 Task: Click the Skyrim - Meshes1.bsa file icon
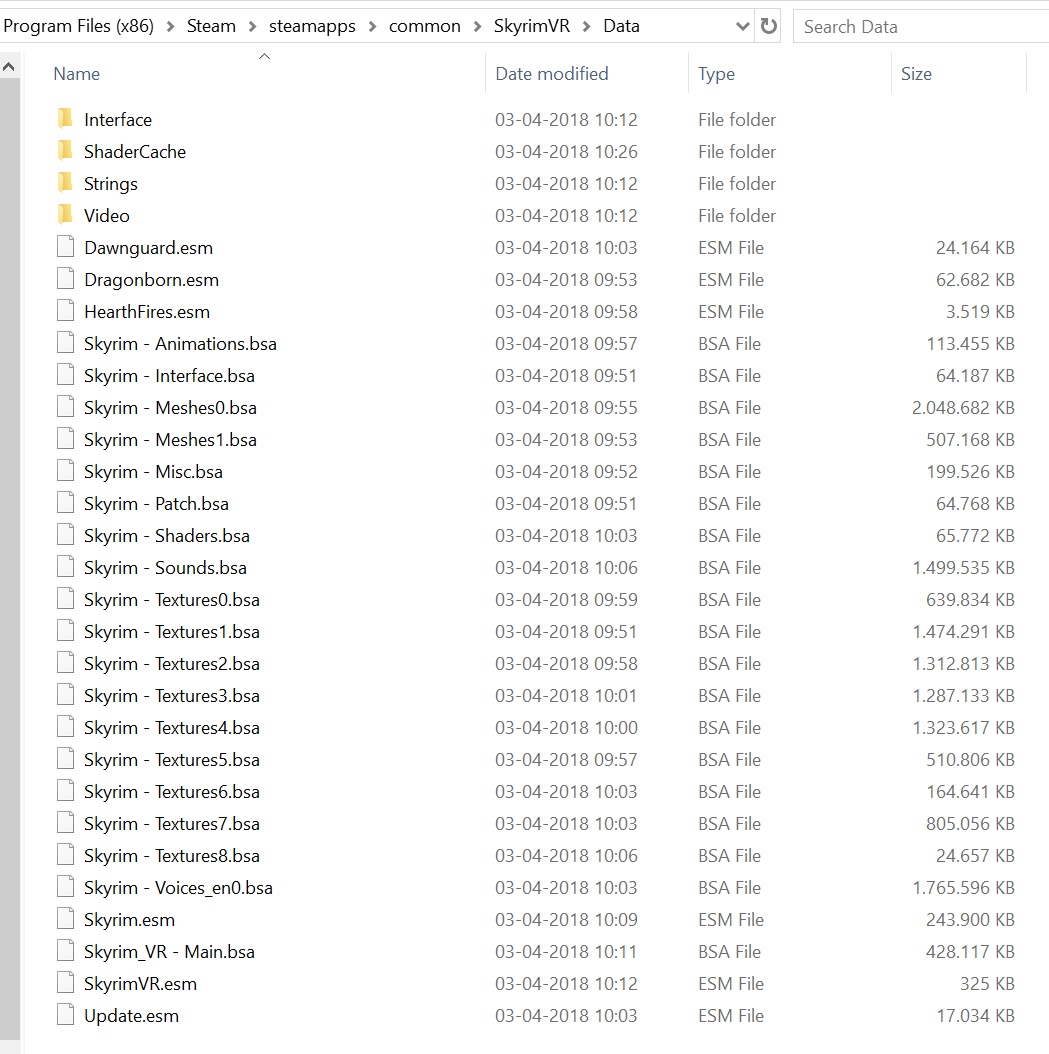click(x=65, y=439)
